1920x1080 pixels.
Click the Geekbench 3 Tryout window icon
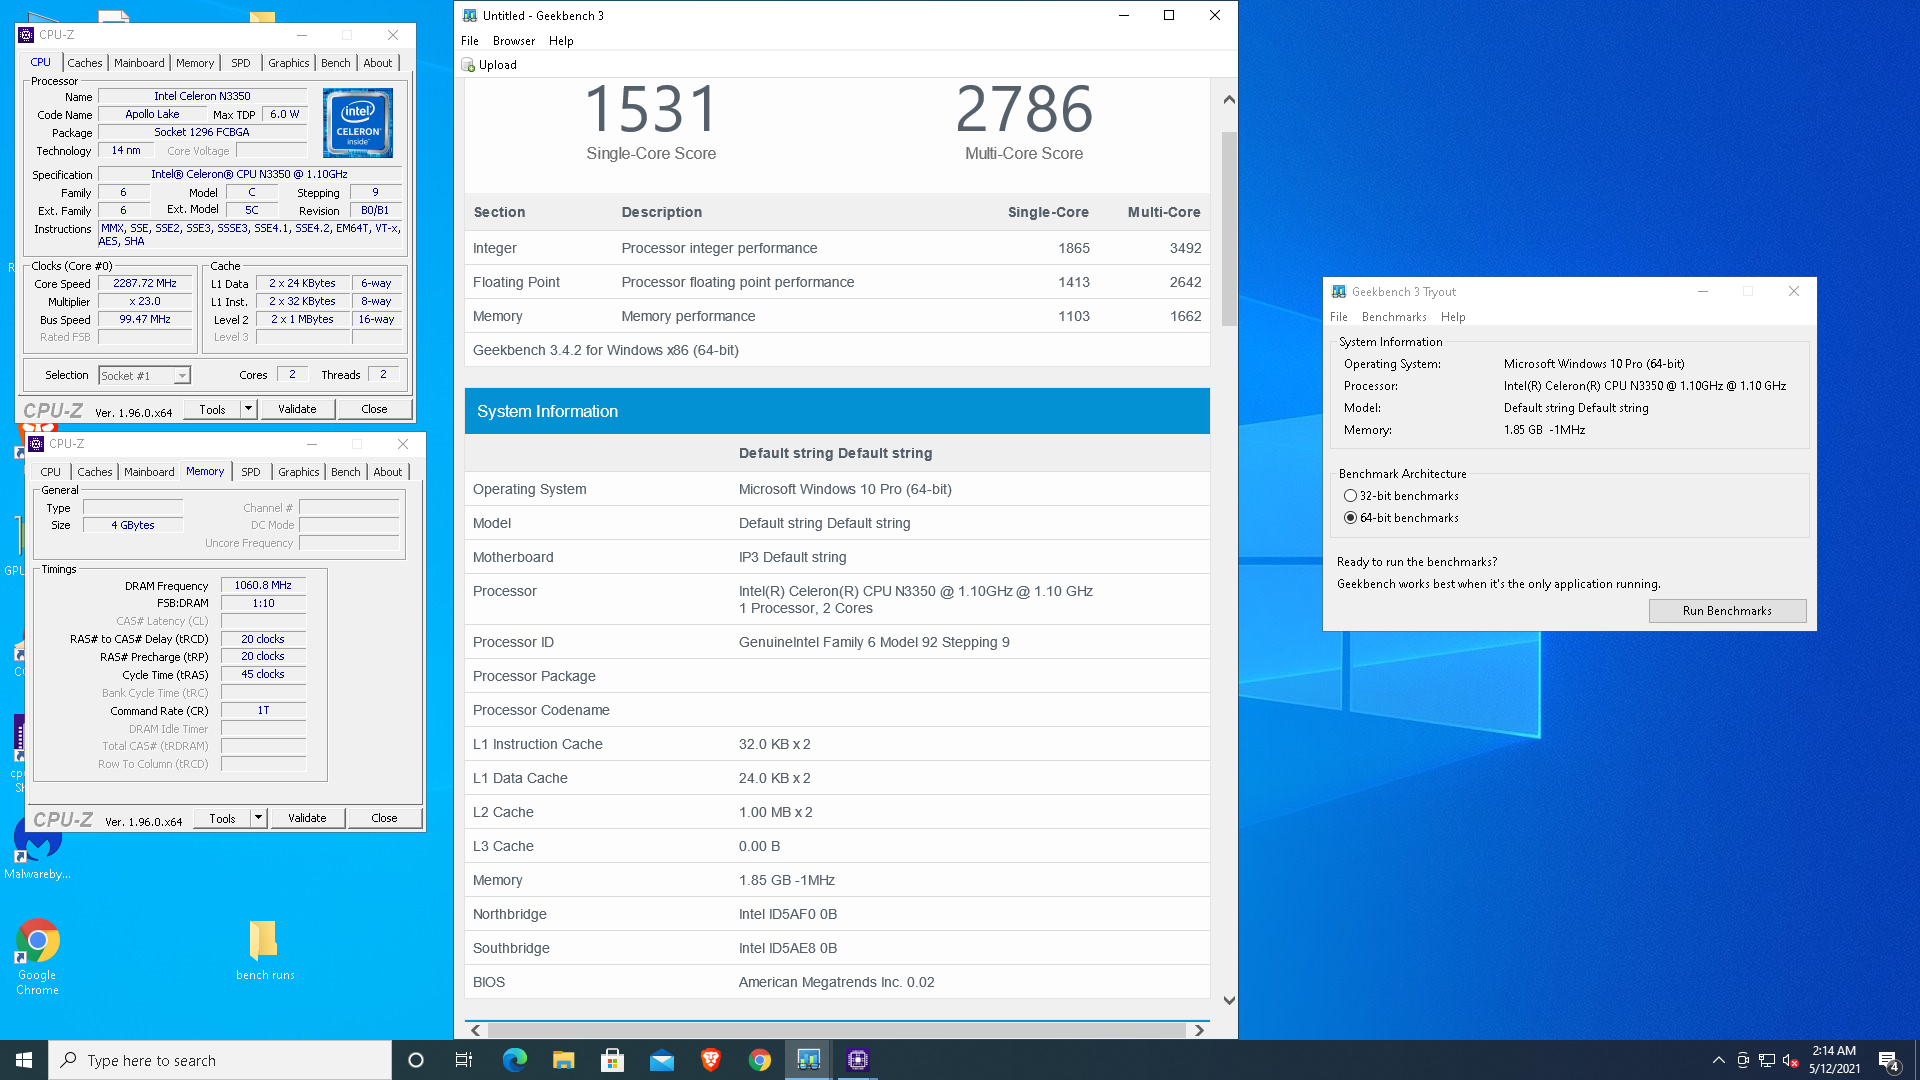[x=1339, y=292]
